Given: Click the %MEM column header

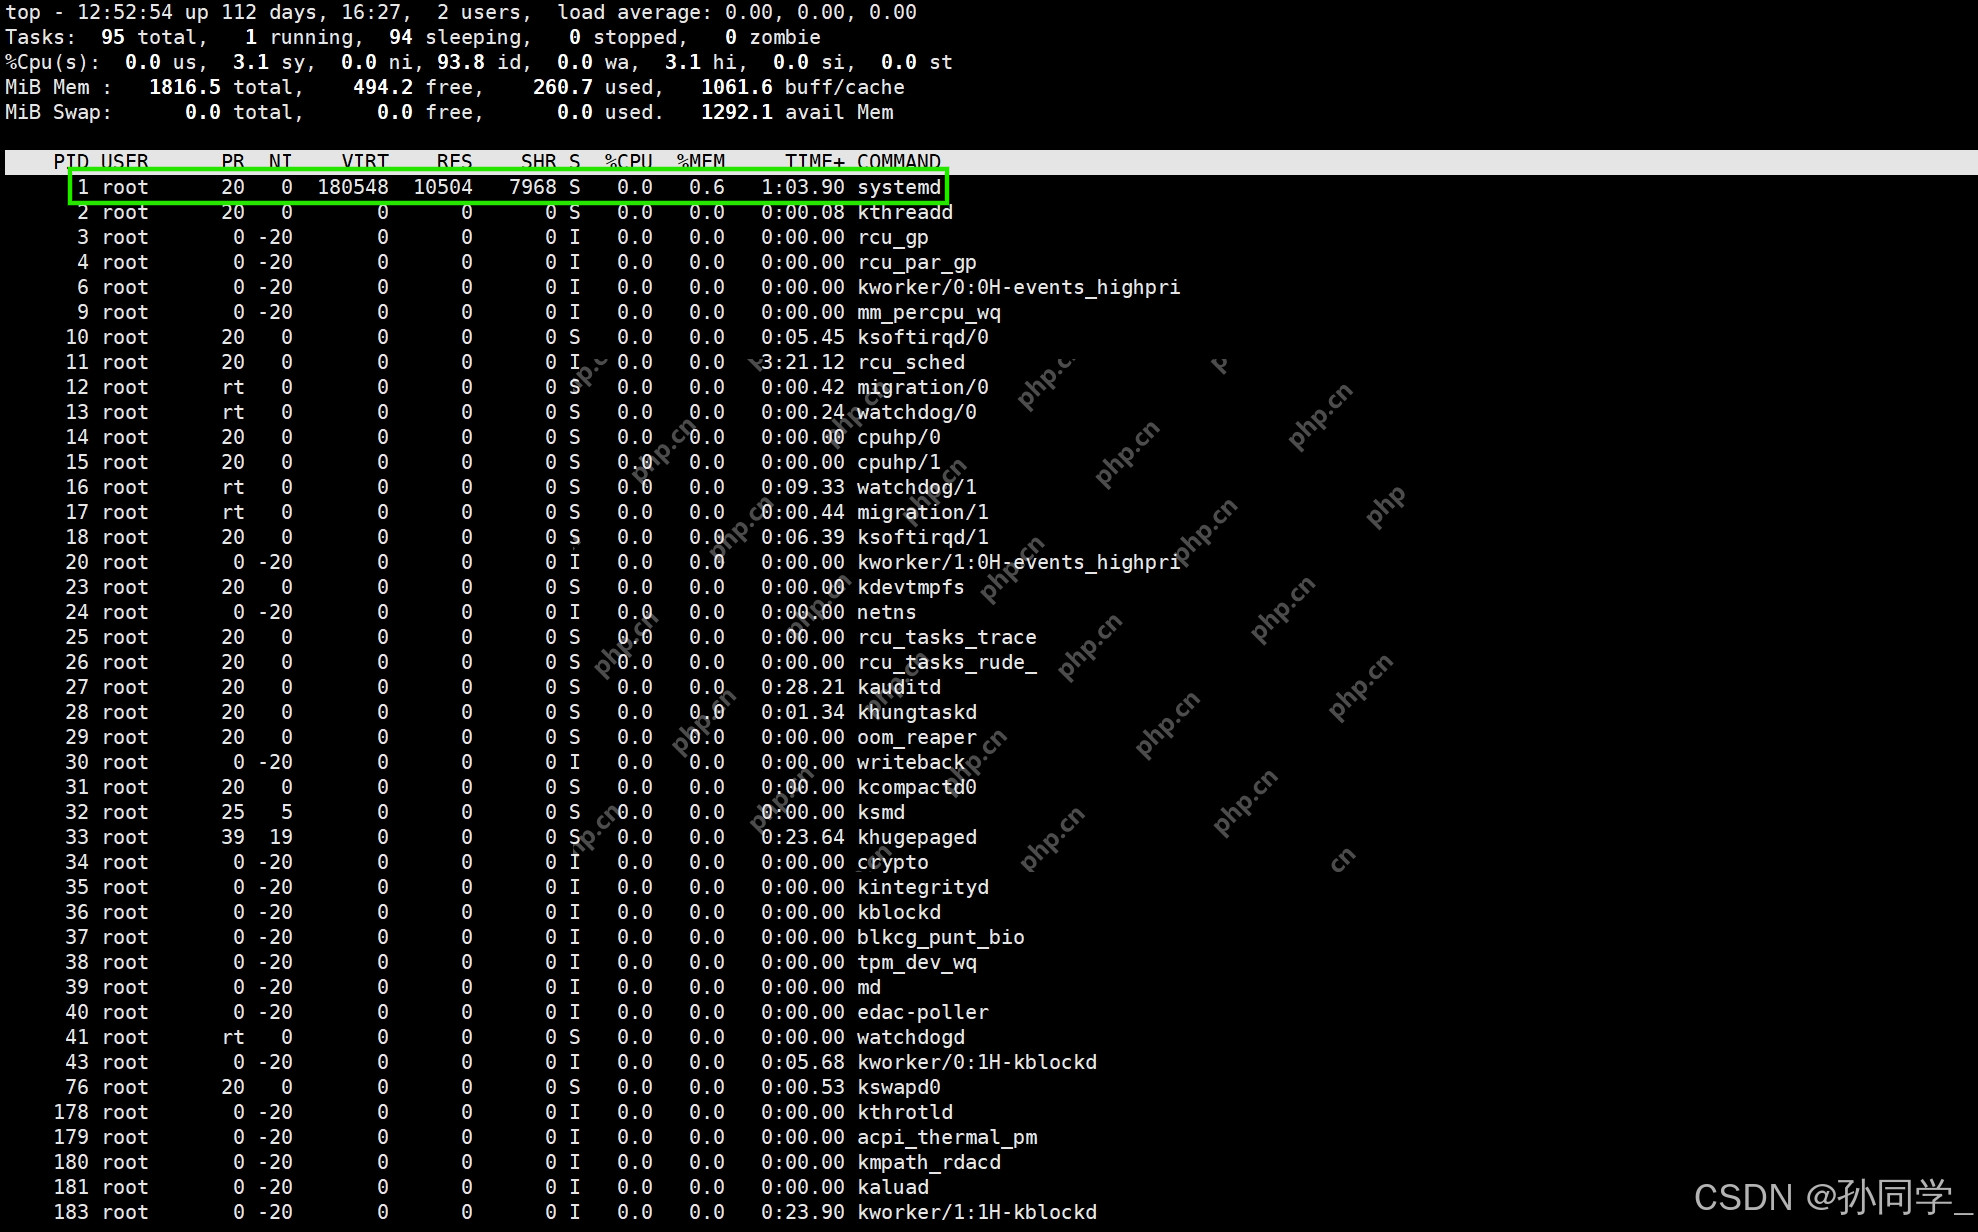Looking at the screenshot, I should click(x=700, y=162).
